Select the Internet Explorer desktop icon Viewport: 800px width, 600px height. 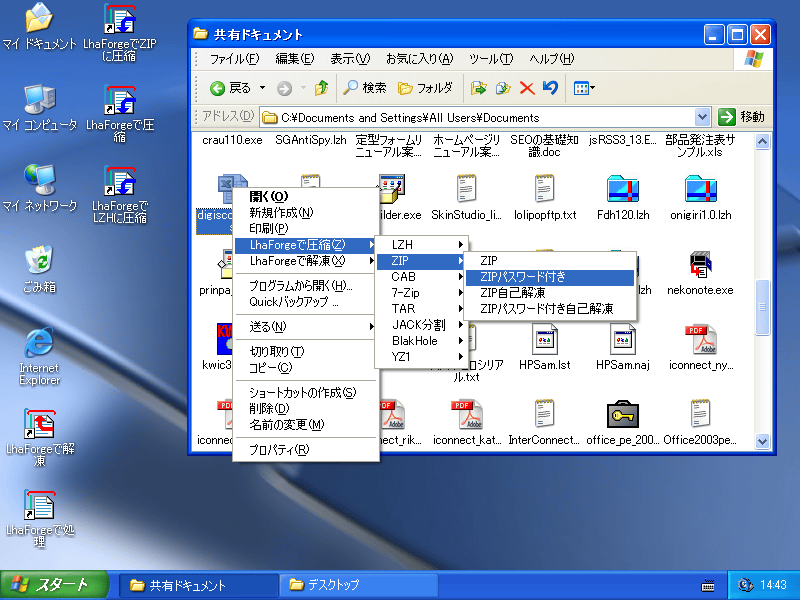39,356
